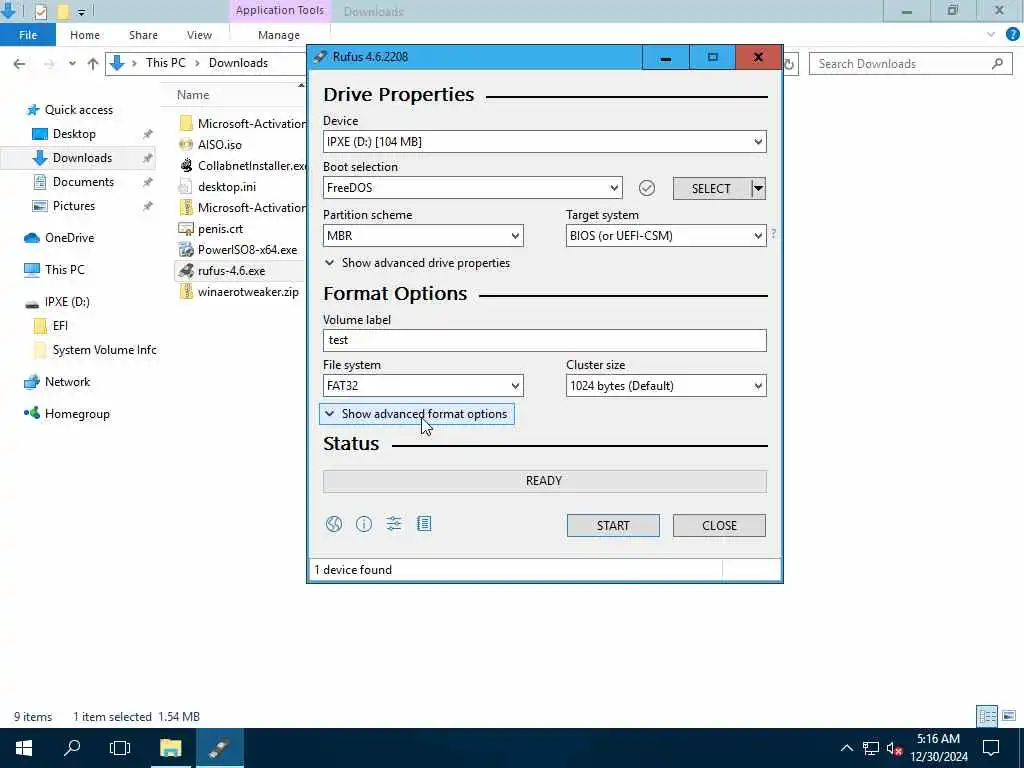This screenshot has width=1024, height=768.
Task: Open the View ribbon tab
Action: coord(199,35)
